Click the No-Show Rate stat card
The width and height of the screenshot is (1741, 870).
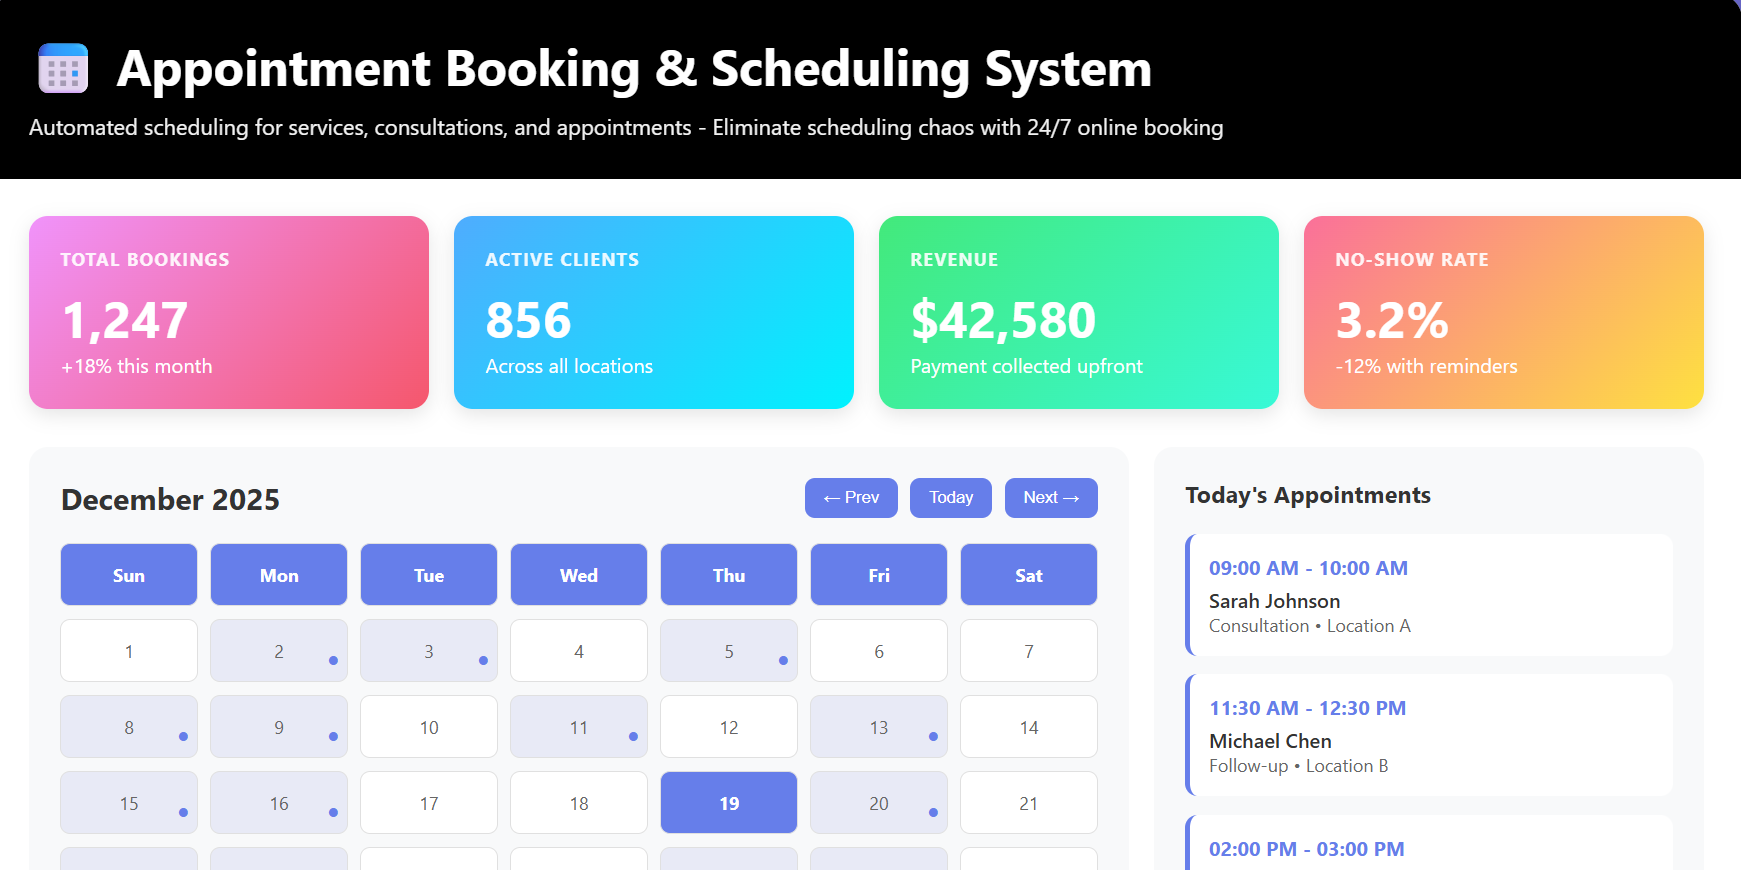tap(1503, 312)
